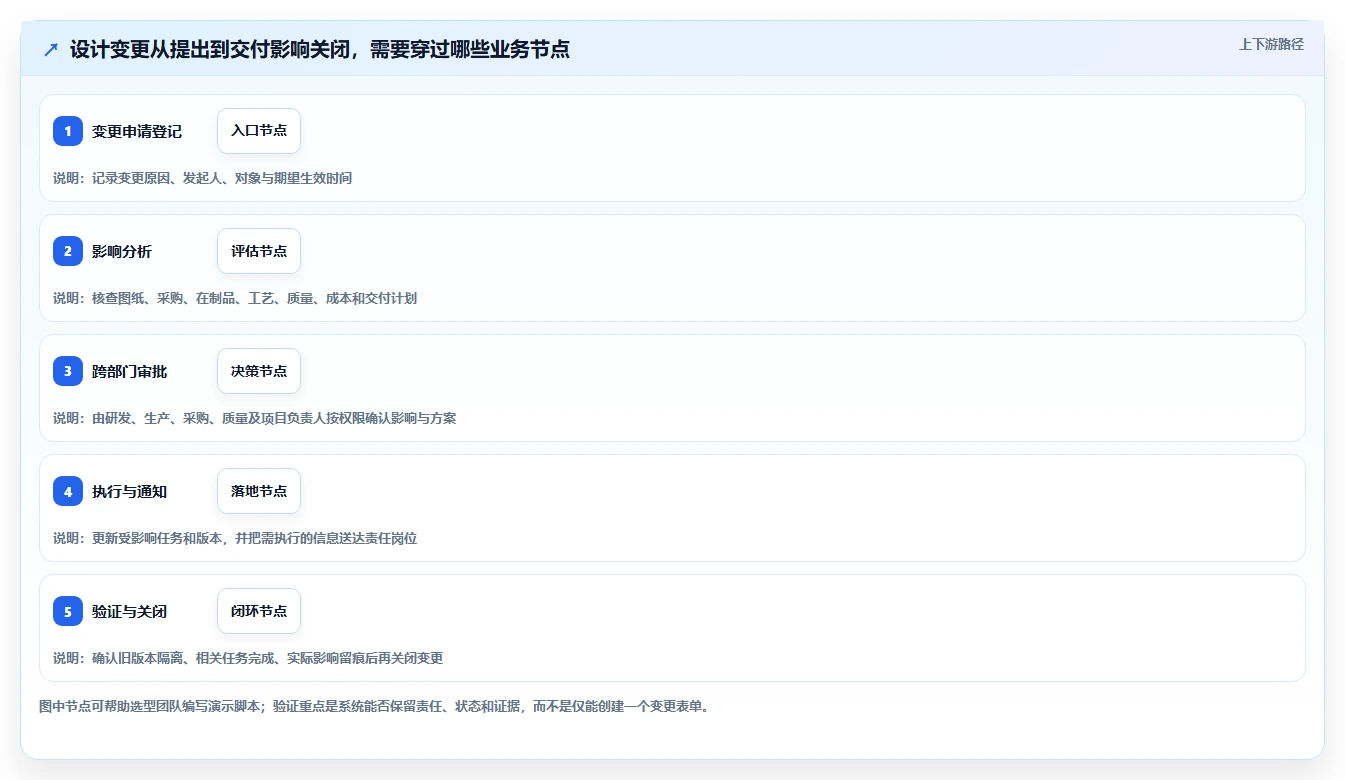The height and width of the screenshot is (780, 1345).
Task: Click the arrow icon beside the header title
Action: point(51,49)
